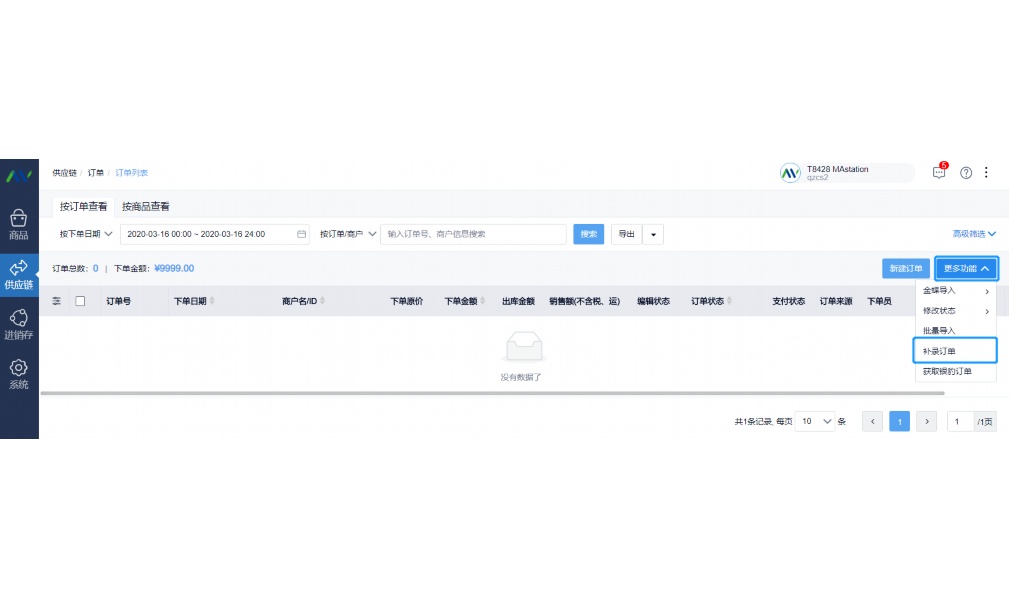
Task: Open the 按订单/商户 search type dropdown
Action: (x=348, y=233)
